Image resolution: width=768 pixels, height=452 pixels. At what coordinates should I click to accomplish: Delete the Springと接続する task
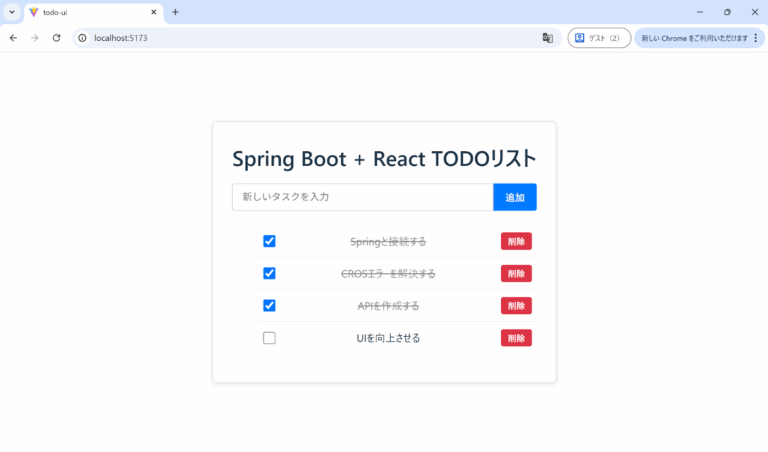(x=516, y=241)
